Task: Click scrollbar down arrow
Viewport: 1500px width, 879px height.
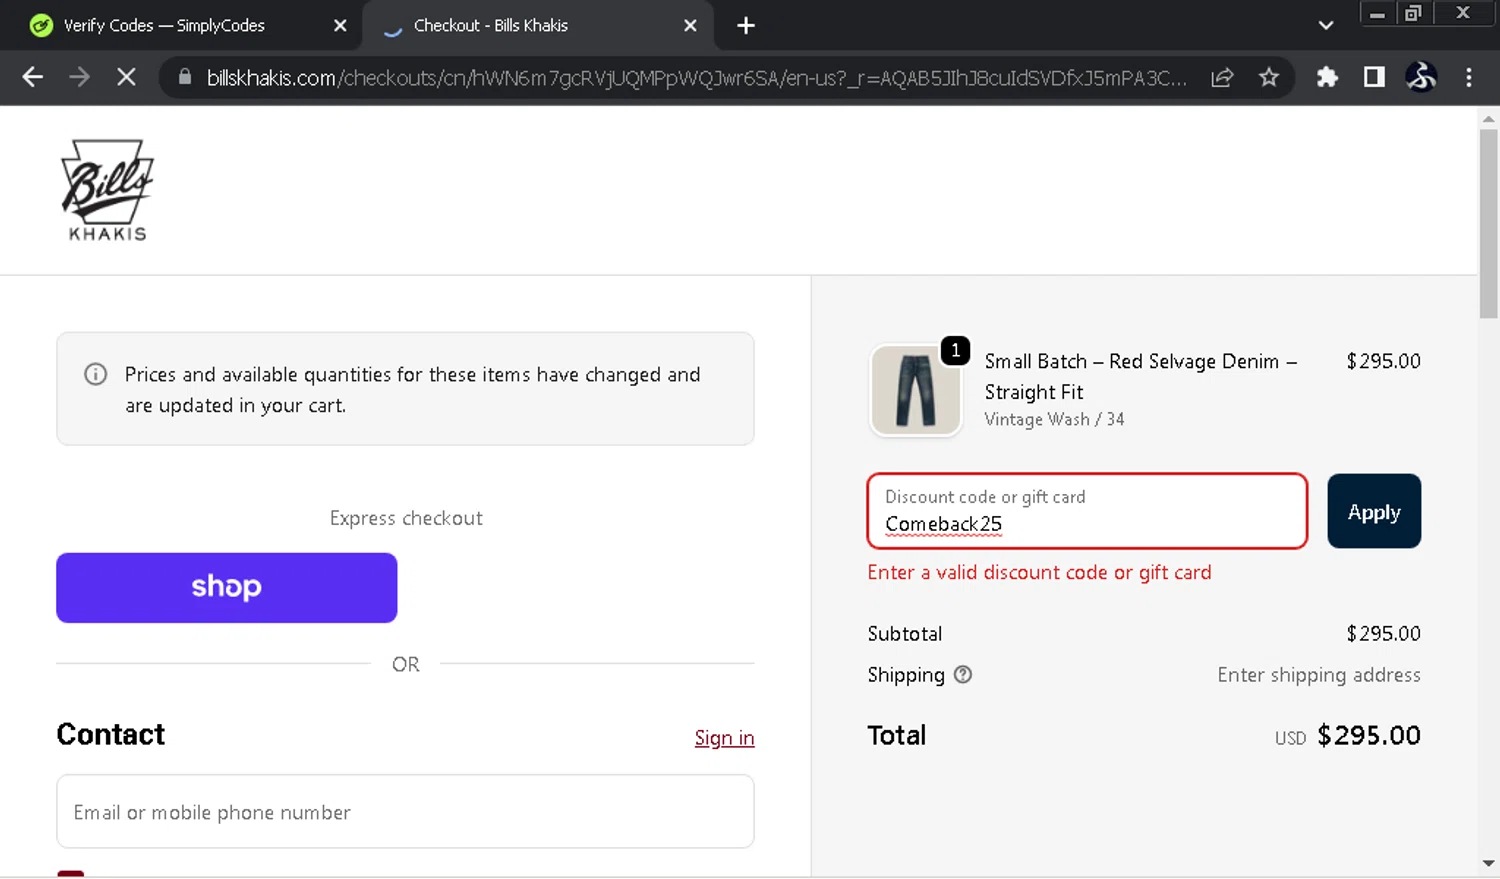Action: [x=1489, y=862]
